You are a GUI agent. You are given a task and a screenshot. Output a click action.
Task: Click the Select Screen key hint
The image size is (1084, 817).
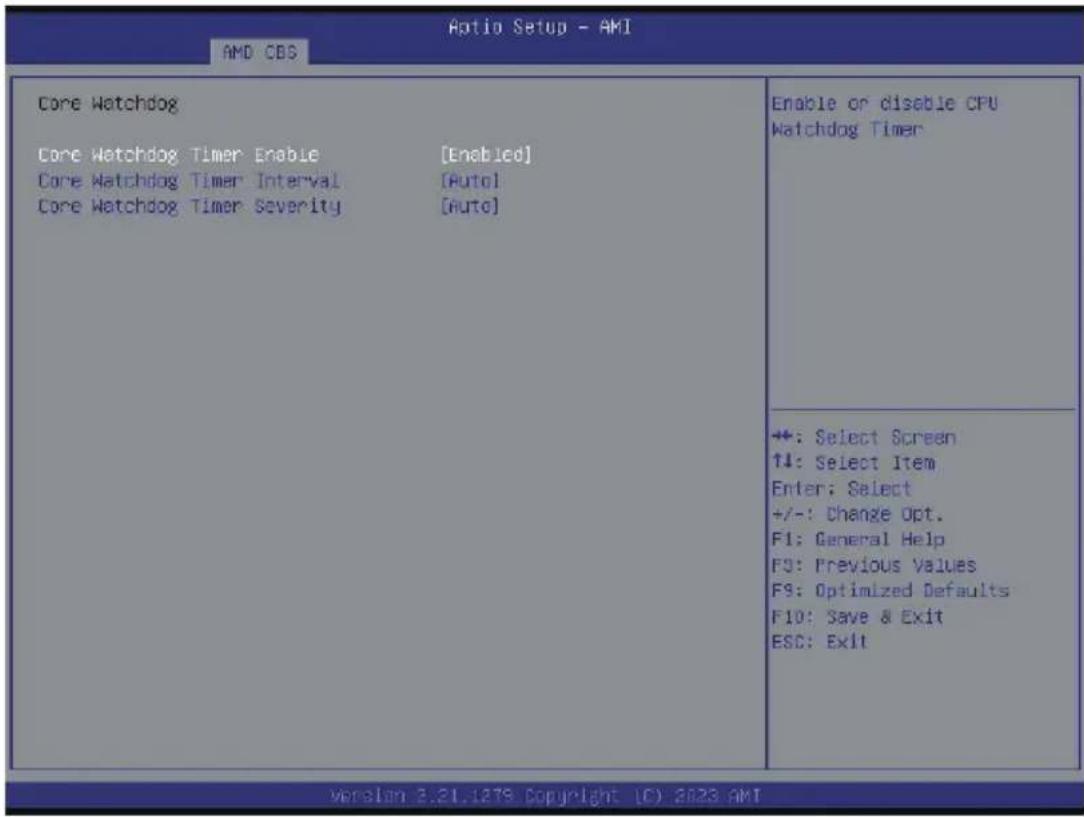click(x=863, y=438)
